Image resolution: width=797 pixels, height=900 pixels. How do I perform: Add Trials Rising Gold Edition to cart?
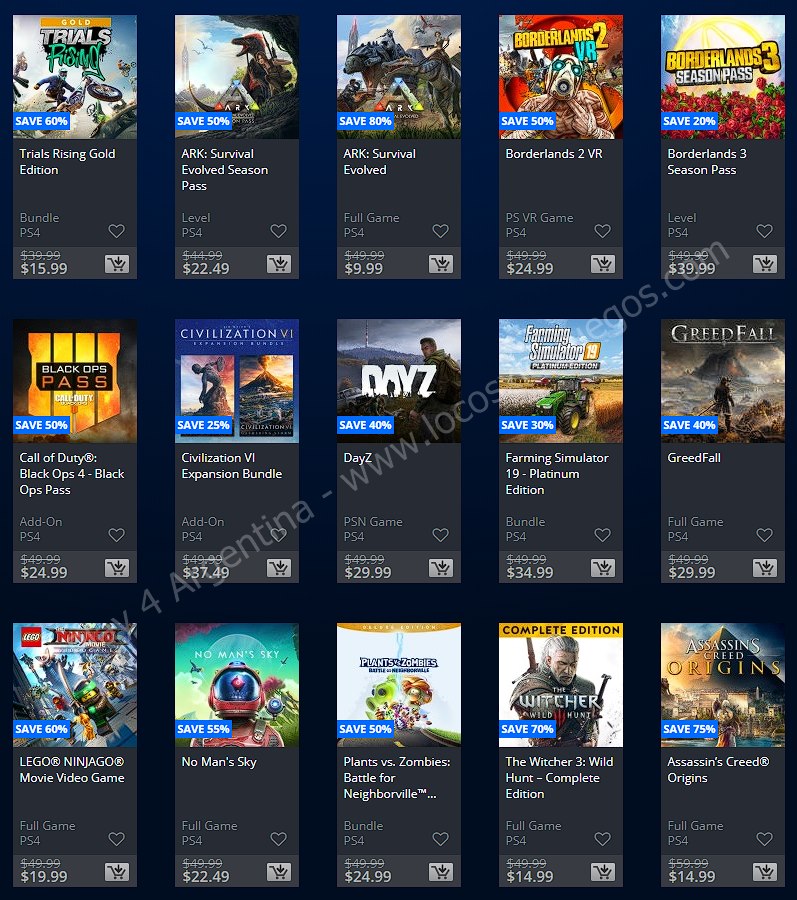click(x=116, y=264)
